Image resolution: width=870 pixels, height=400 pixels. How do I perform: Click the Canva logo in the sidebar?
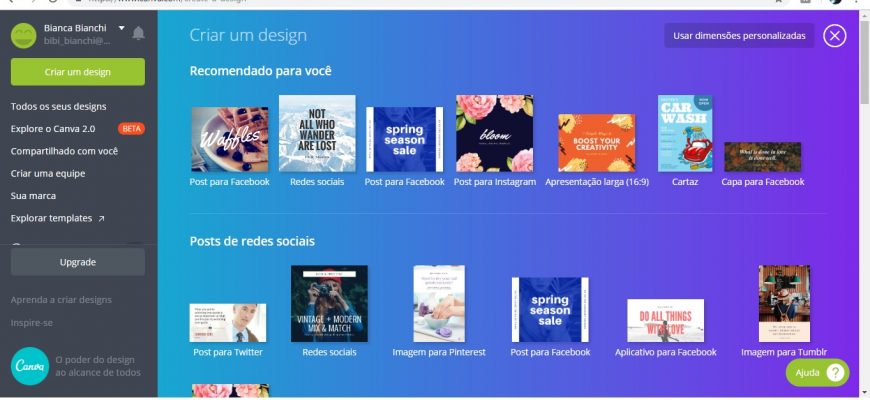point(30,366)
